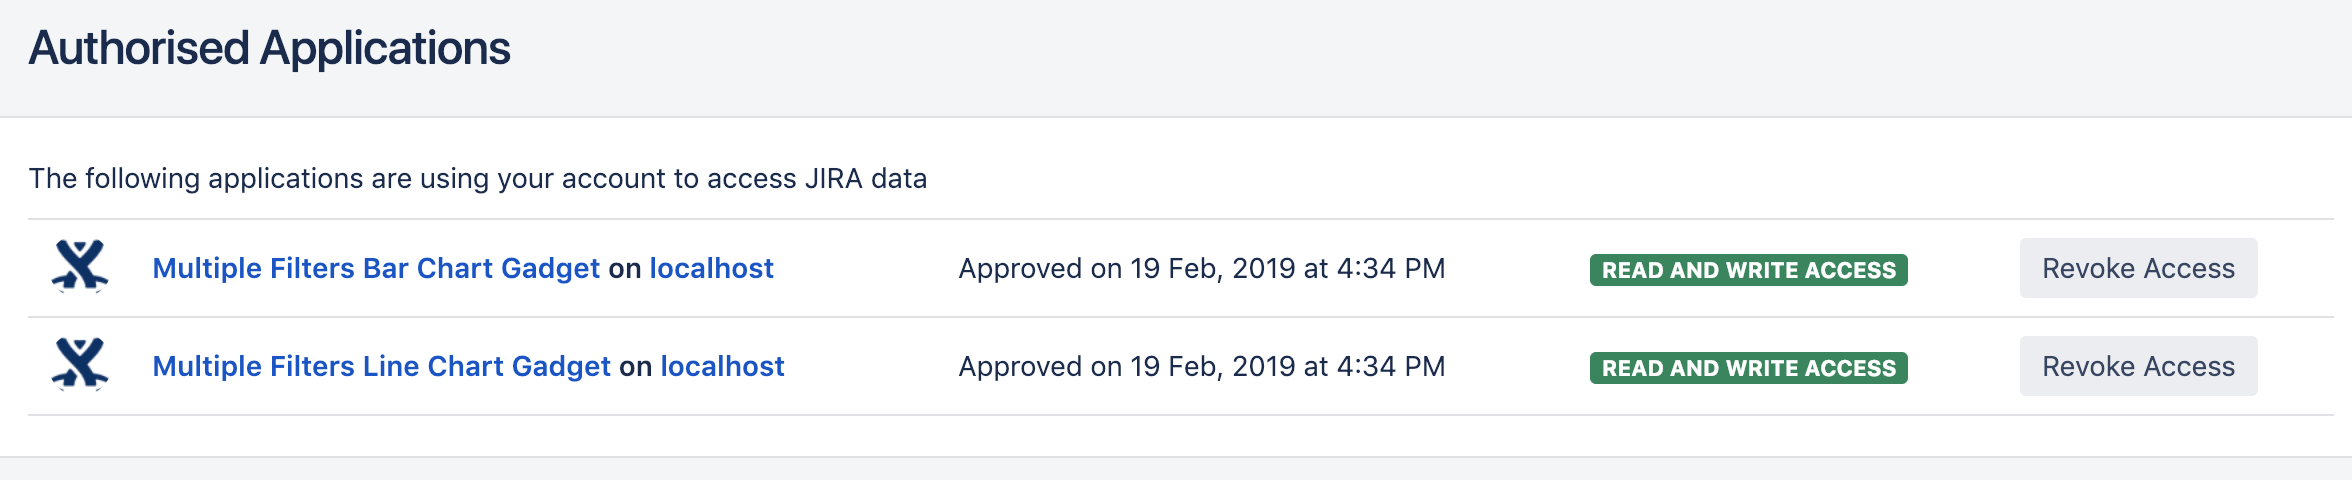Click the approval date in Bar Chart row
This screenshot has width=2352, height=480.
1201,268
